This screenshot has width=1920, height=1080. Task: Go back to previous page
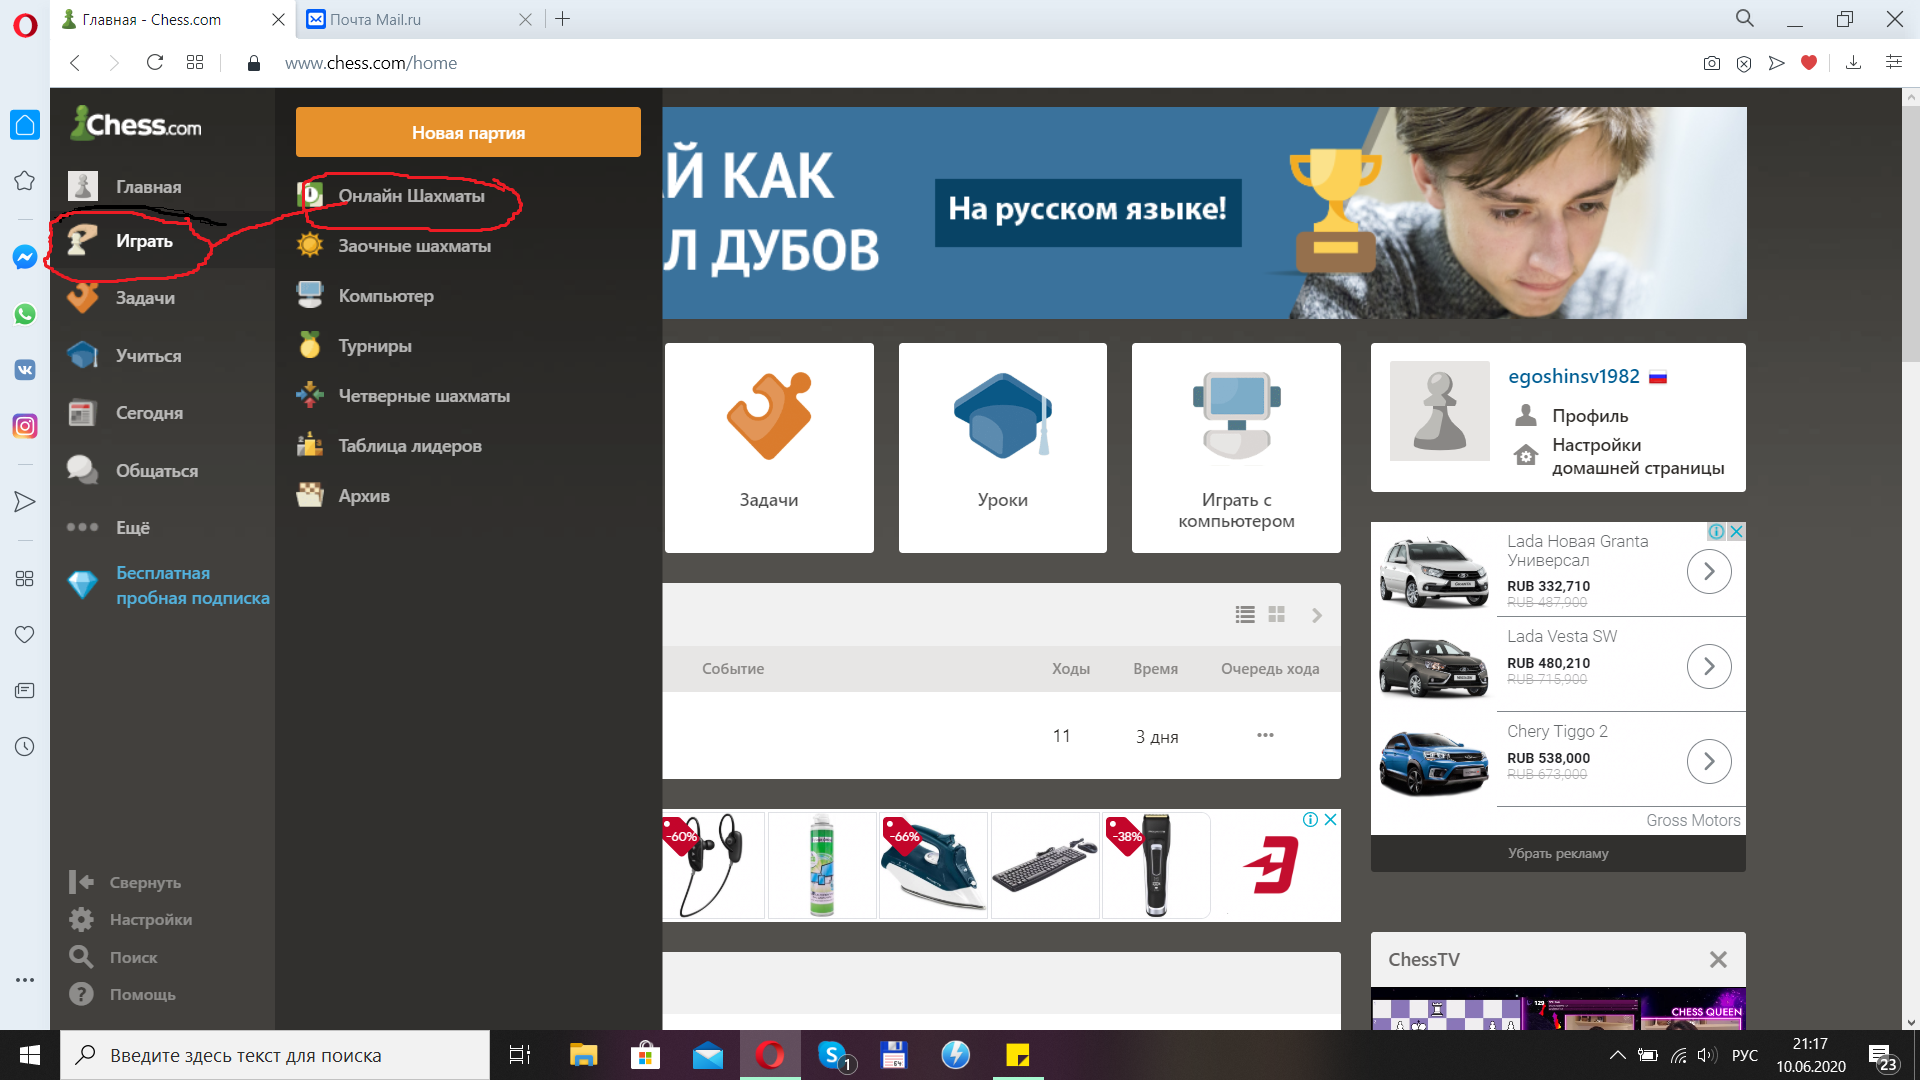coord(75,62)
